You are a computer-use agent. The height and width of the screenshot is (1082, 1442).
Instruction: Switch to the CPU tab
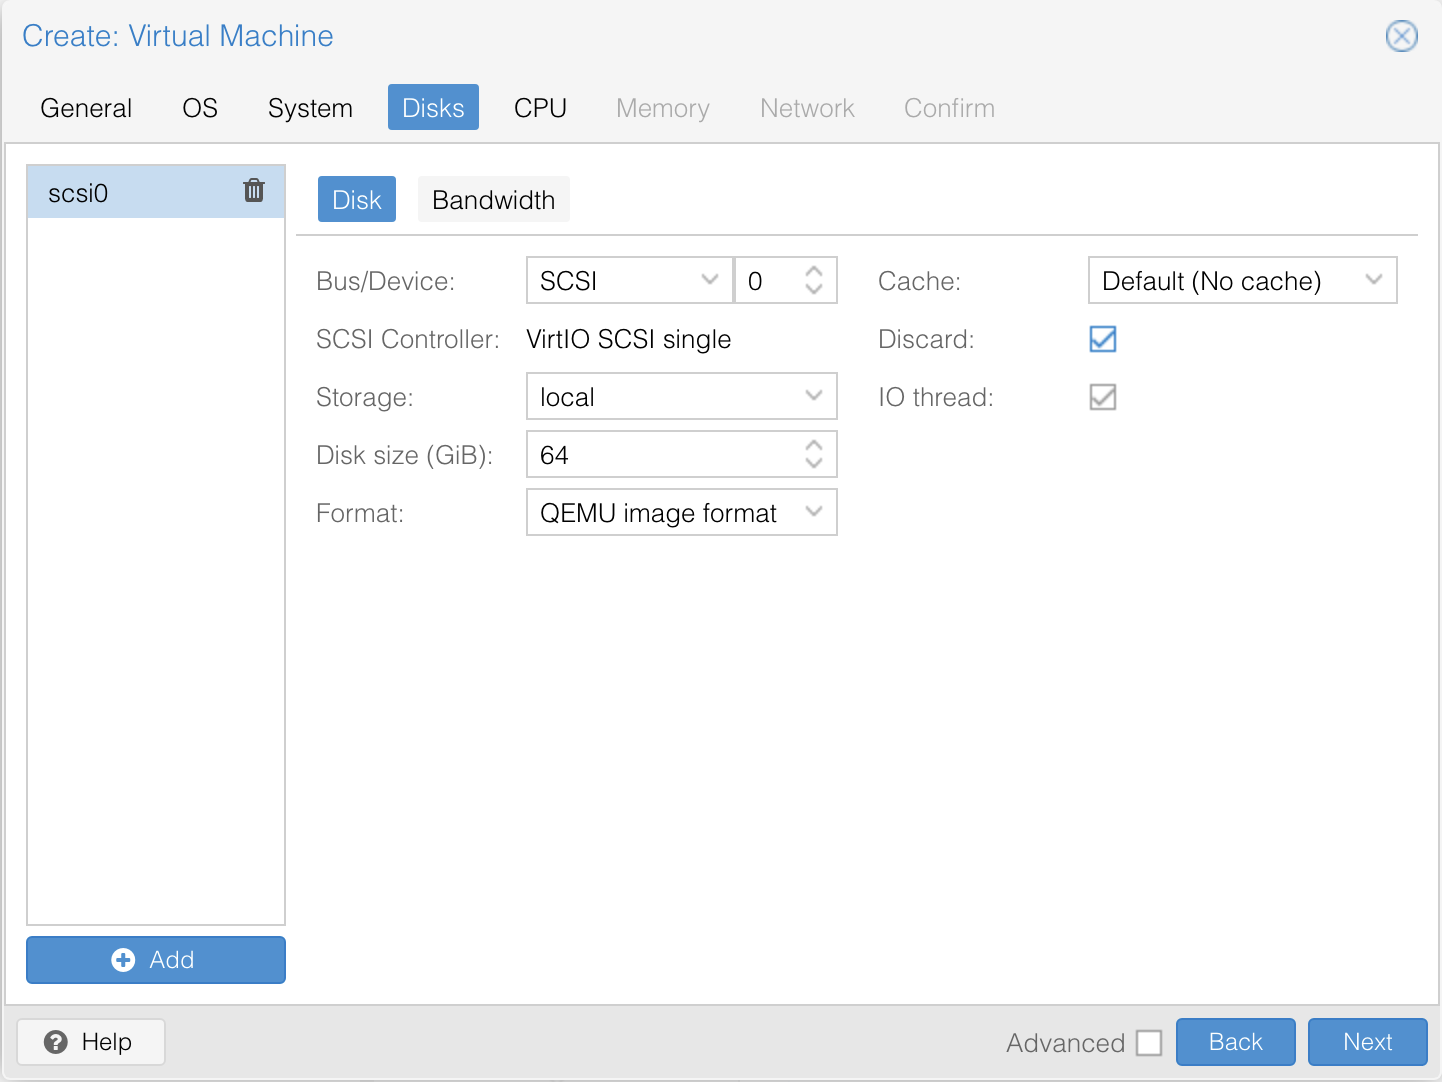[540, 108]
